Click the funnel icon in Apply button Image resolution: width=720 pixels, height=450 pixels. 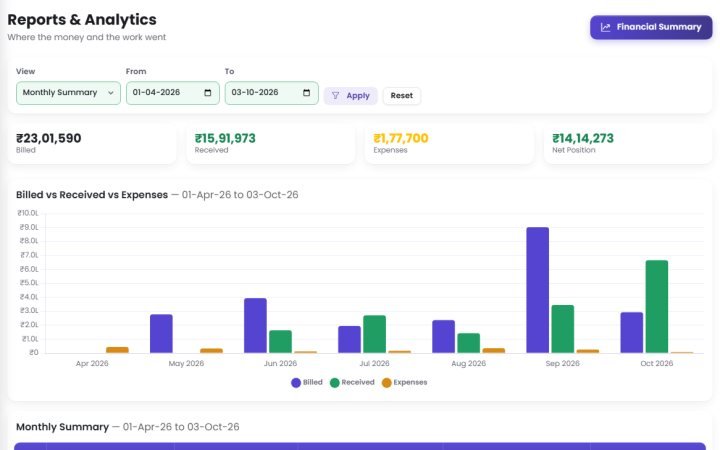pos(336,96)
